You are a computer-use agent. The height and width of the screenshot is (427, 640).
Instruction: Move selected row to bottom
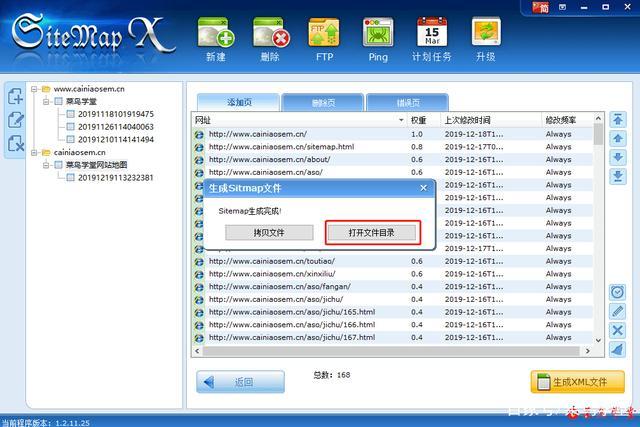(618, 177)
